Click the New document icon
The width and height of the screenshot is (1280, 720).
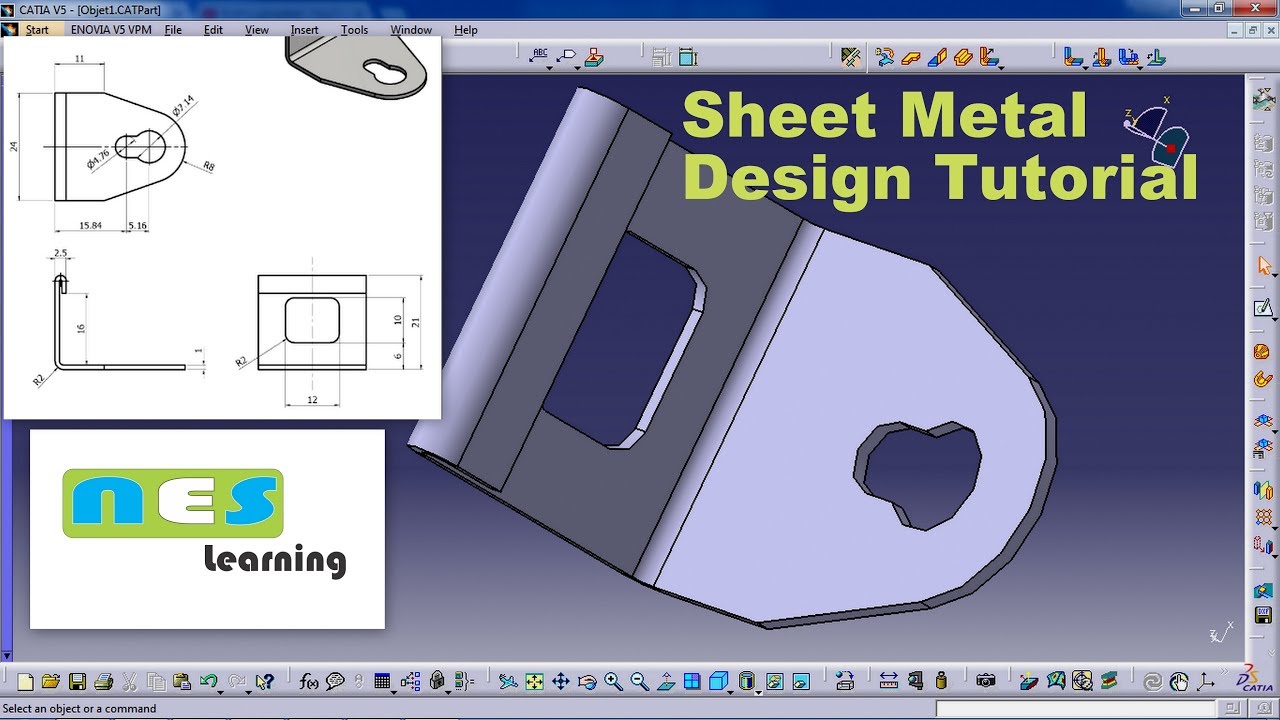[x=25, y=682]
